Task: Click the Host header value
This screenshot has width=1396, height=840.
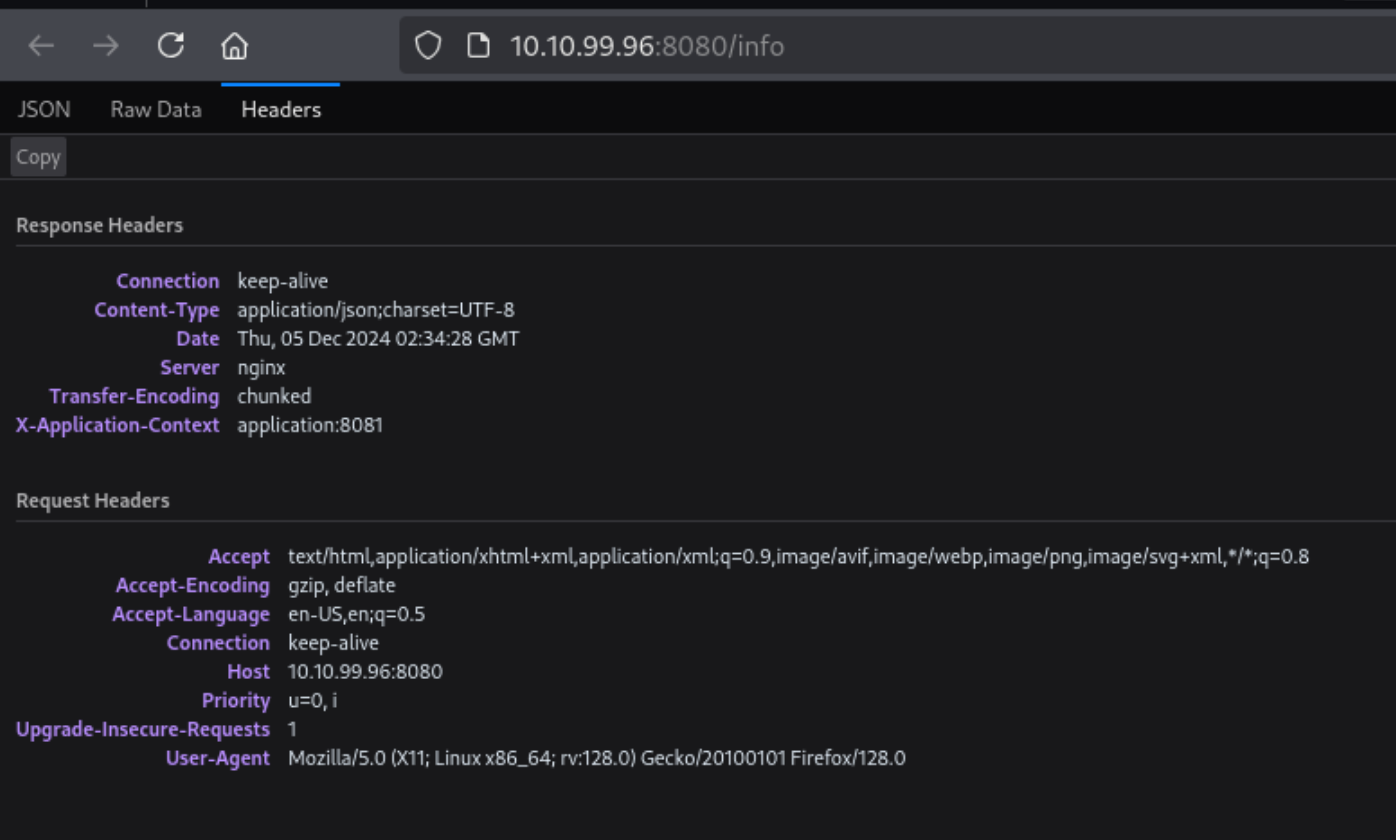Action: tap(365, 672)
